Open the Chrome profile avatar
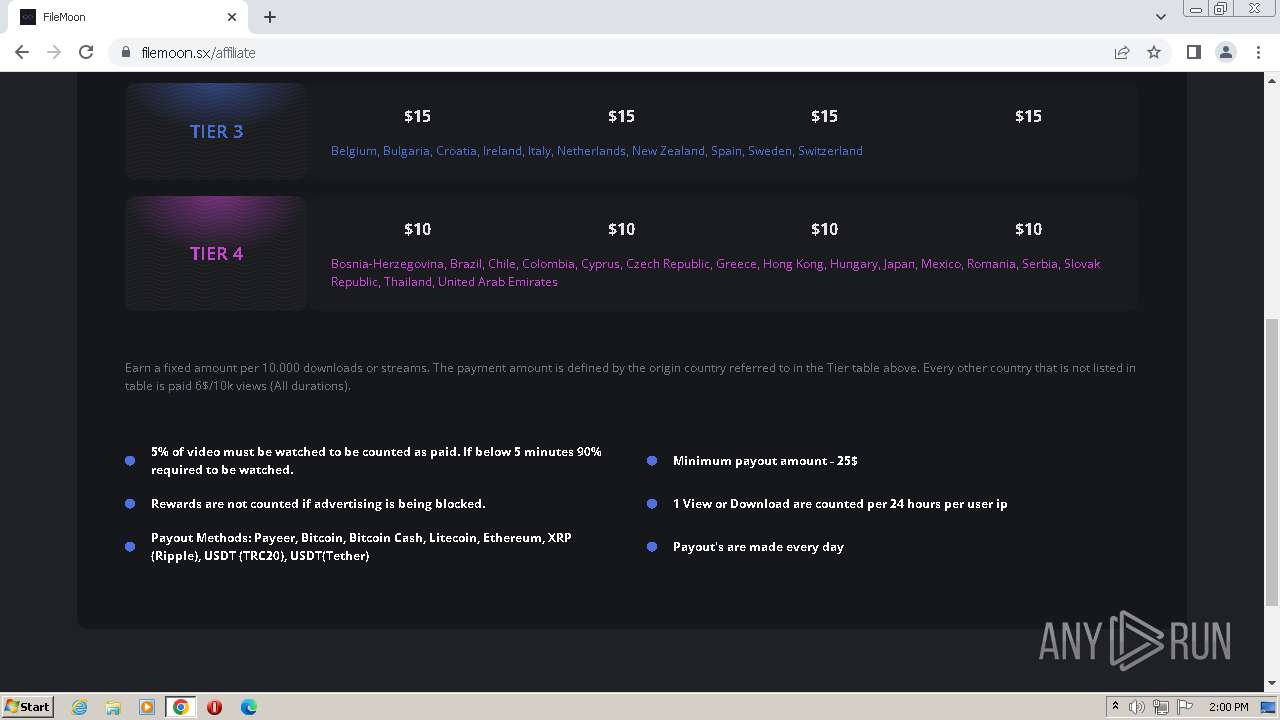Image resolution: width=1280 pixels, height=720 pixels. click(x=1225, y=52)
